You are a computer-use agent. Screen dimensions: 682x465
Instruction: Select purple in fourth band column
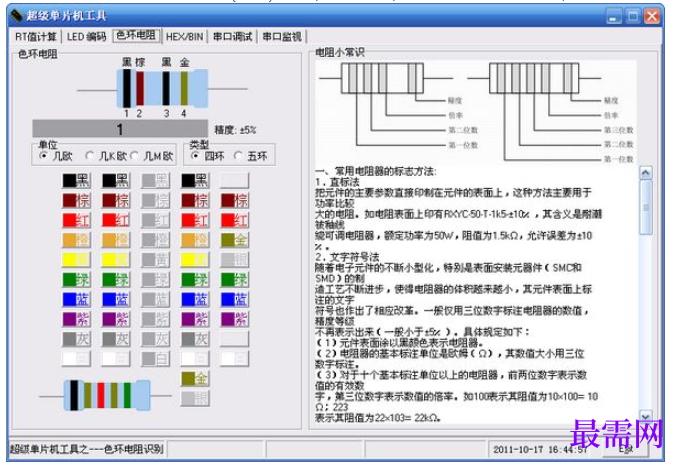tap(195, 319)
